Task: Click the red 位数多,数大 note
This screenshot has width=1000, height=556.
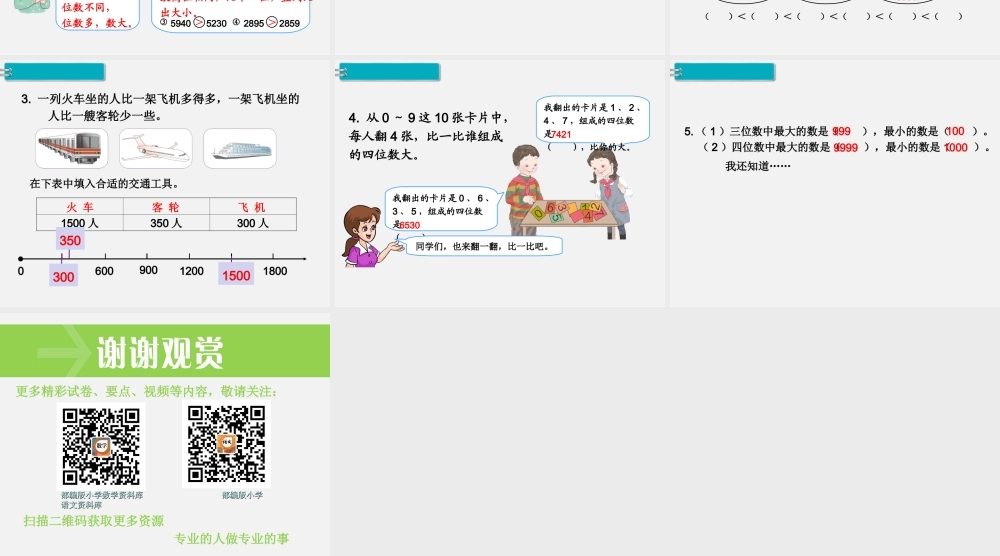Action: click(97, 23)
